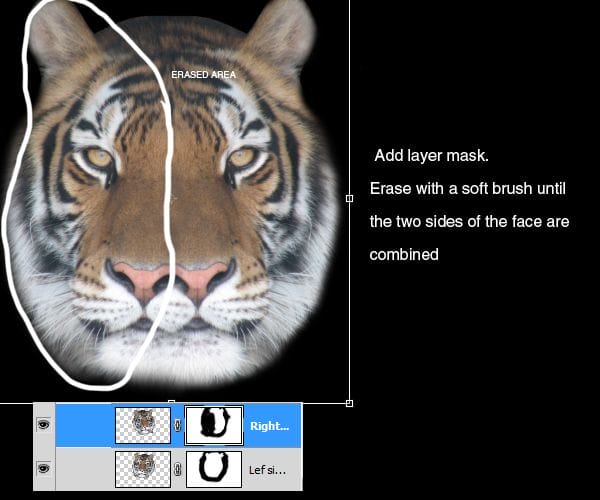Hide the Right side layer via eye icon
This screenshot has height=500, width=600.
(x=43, y=425)
